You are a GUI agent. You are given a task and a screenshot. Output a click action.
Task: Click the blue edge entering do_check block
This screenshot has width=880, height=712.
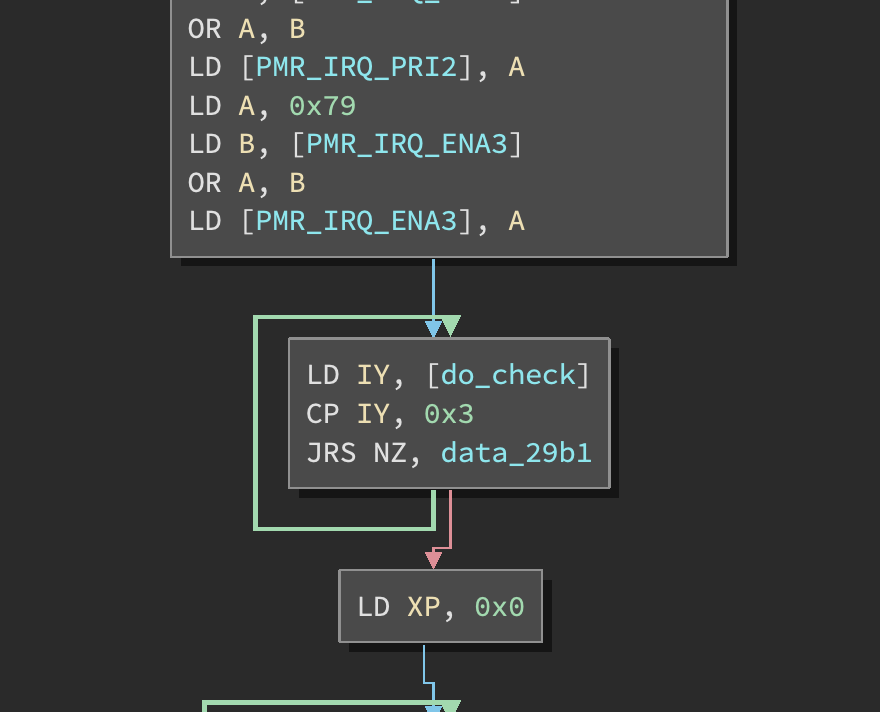tap(433, 290)
